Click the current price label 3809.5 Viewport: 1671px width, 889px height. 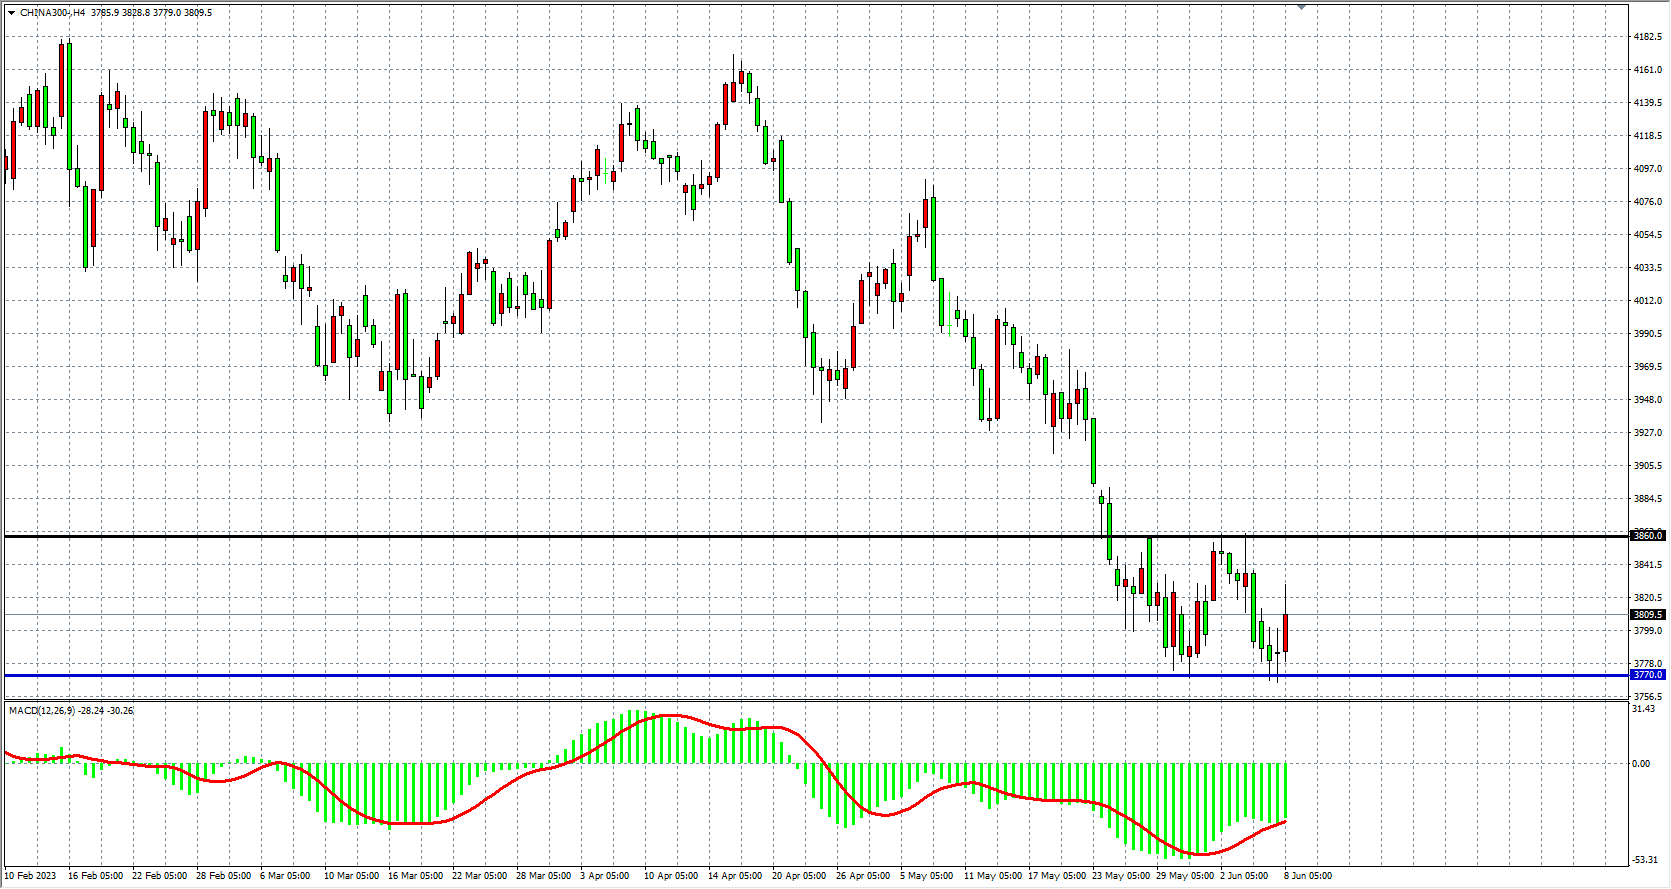(x=1647, y=615)
